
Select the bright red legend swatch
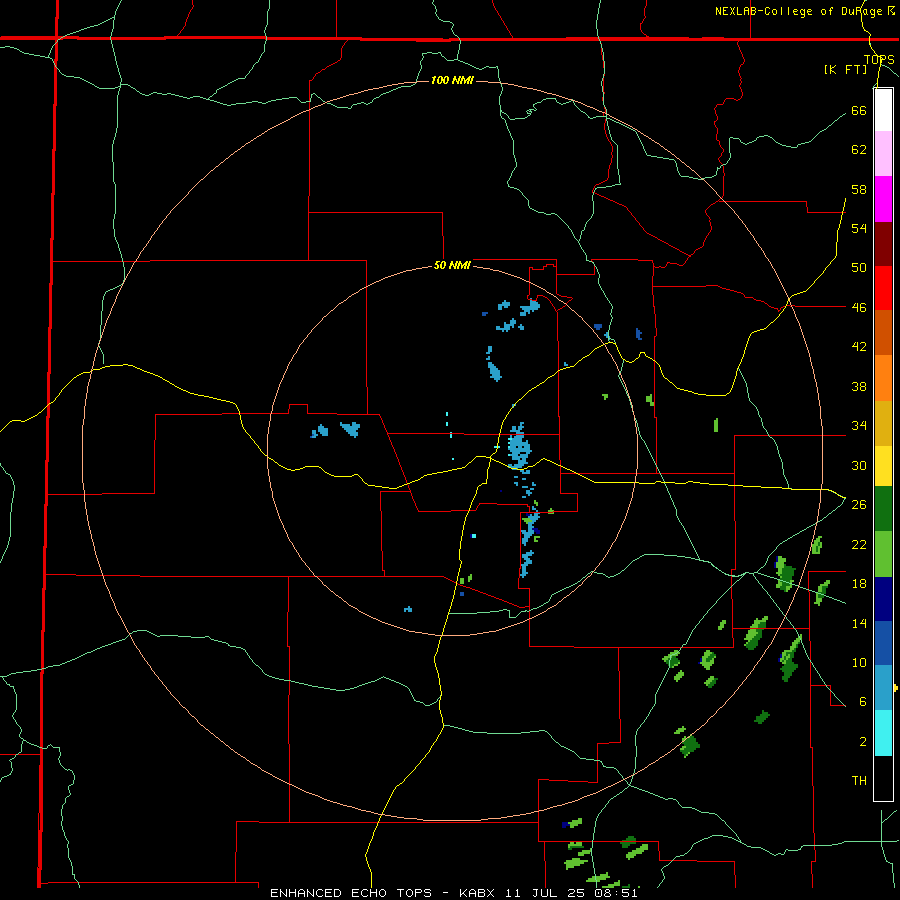(x=883, y=288)
